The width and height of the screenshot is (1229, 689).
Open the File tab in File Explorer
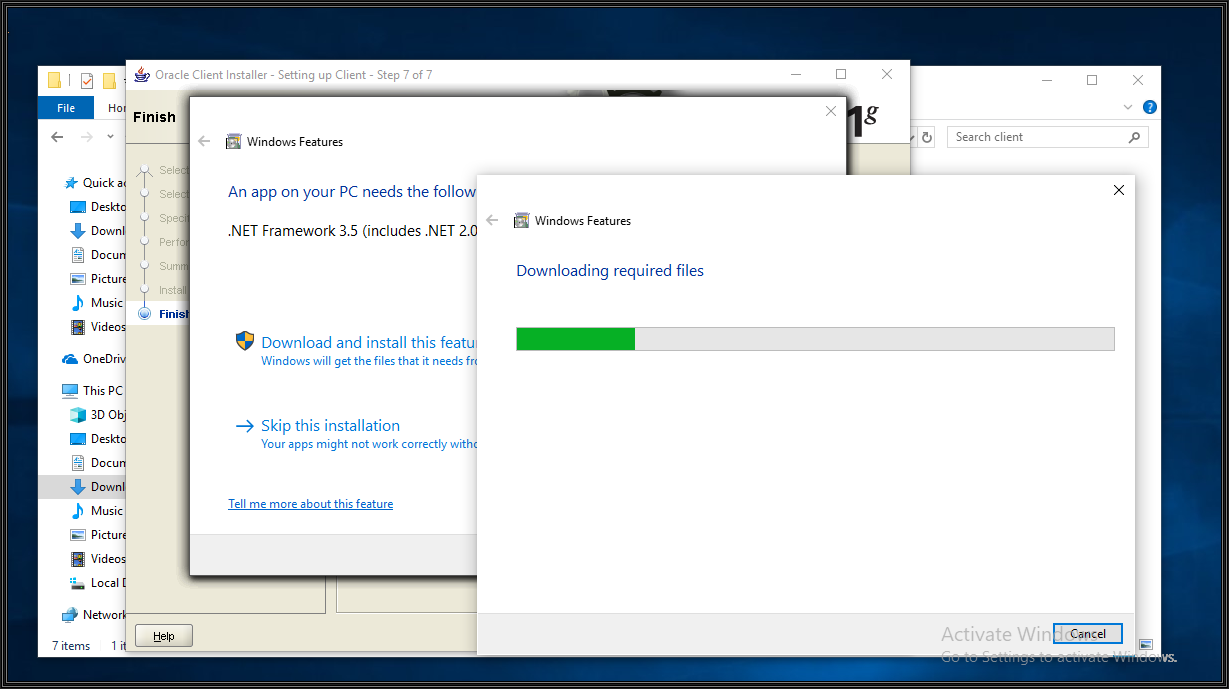[x=66, y=108]
